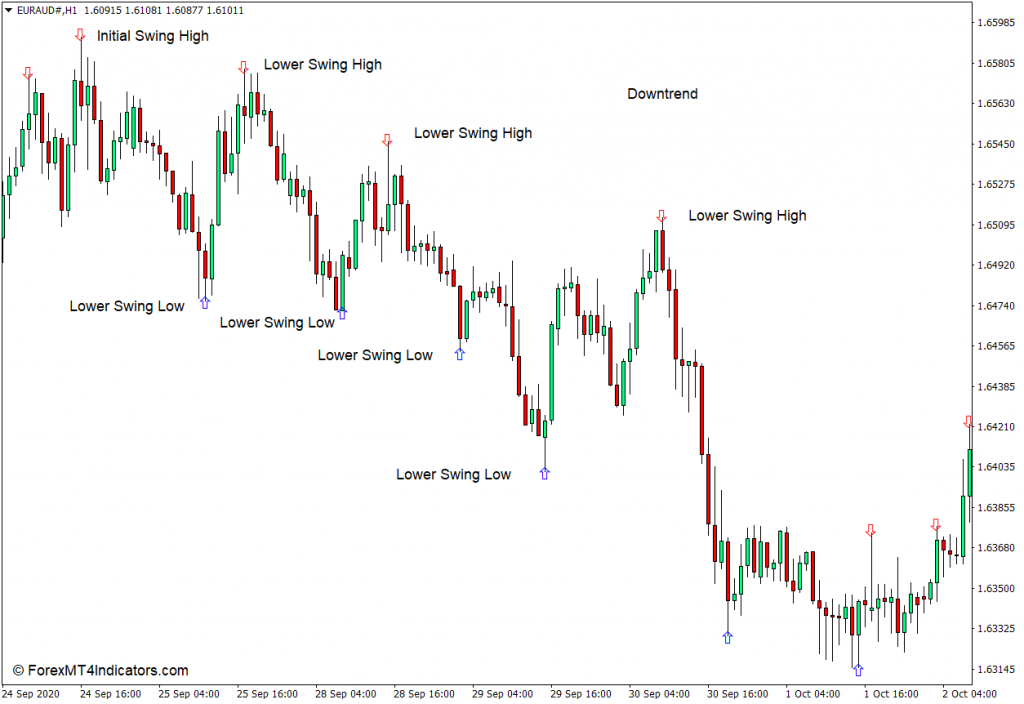Click time axis label '2 Oct 04:00'
Screen dimensions: 1024x704
tap(970, 694)
